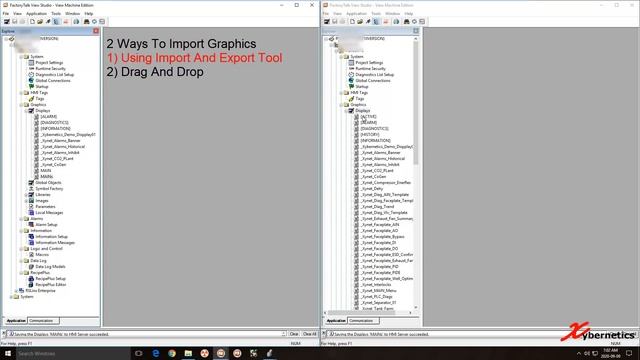Select _Xynet_CO2_PLant display in left window
Image resolution: width=640 pixels, height=360 pixels.
(x=57, y=158)
